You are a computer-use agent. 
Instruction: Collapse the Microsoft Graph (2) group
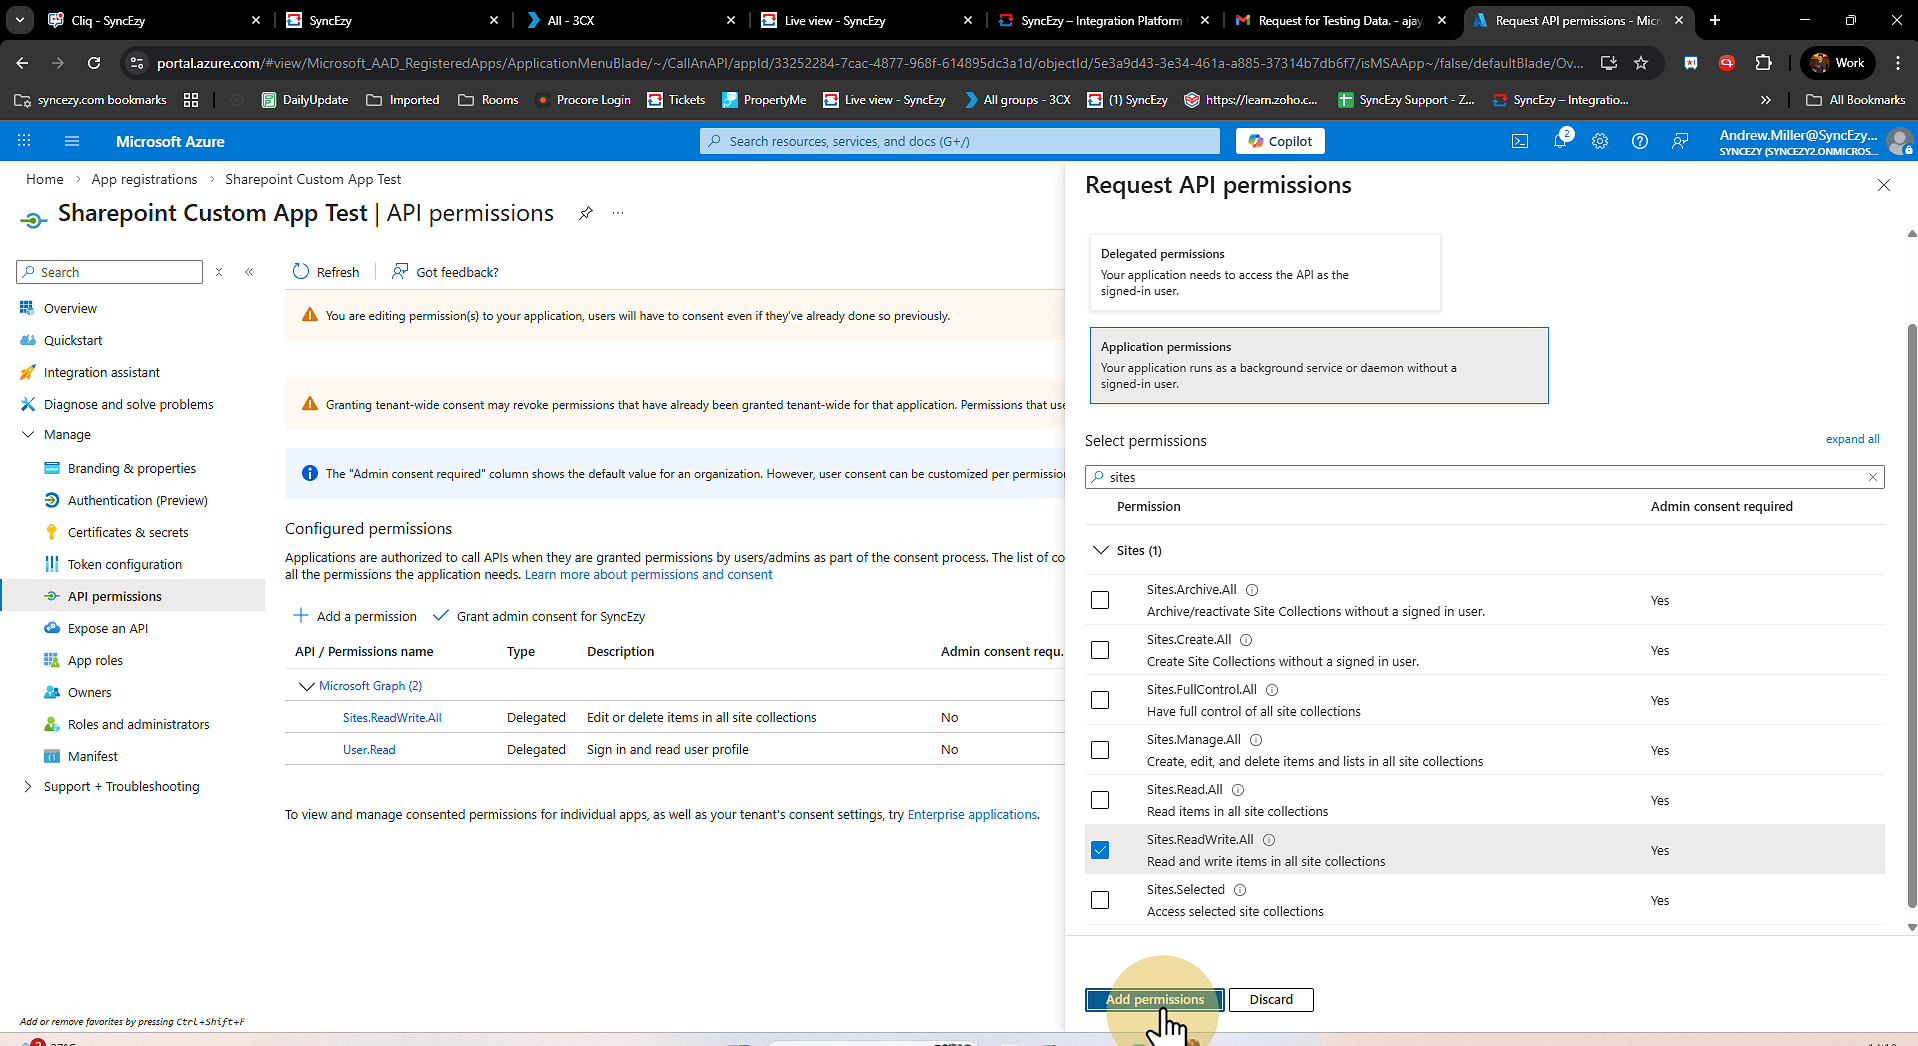307,686
